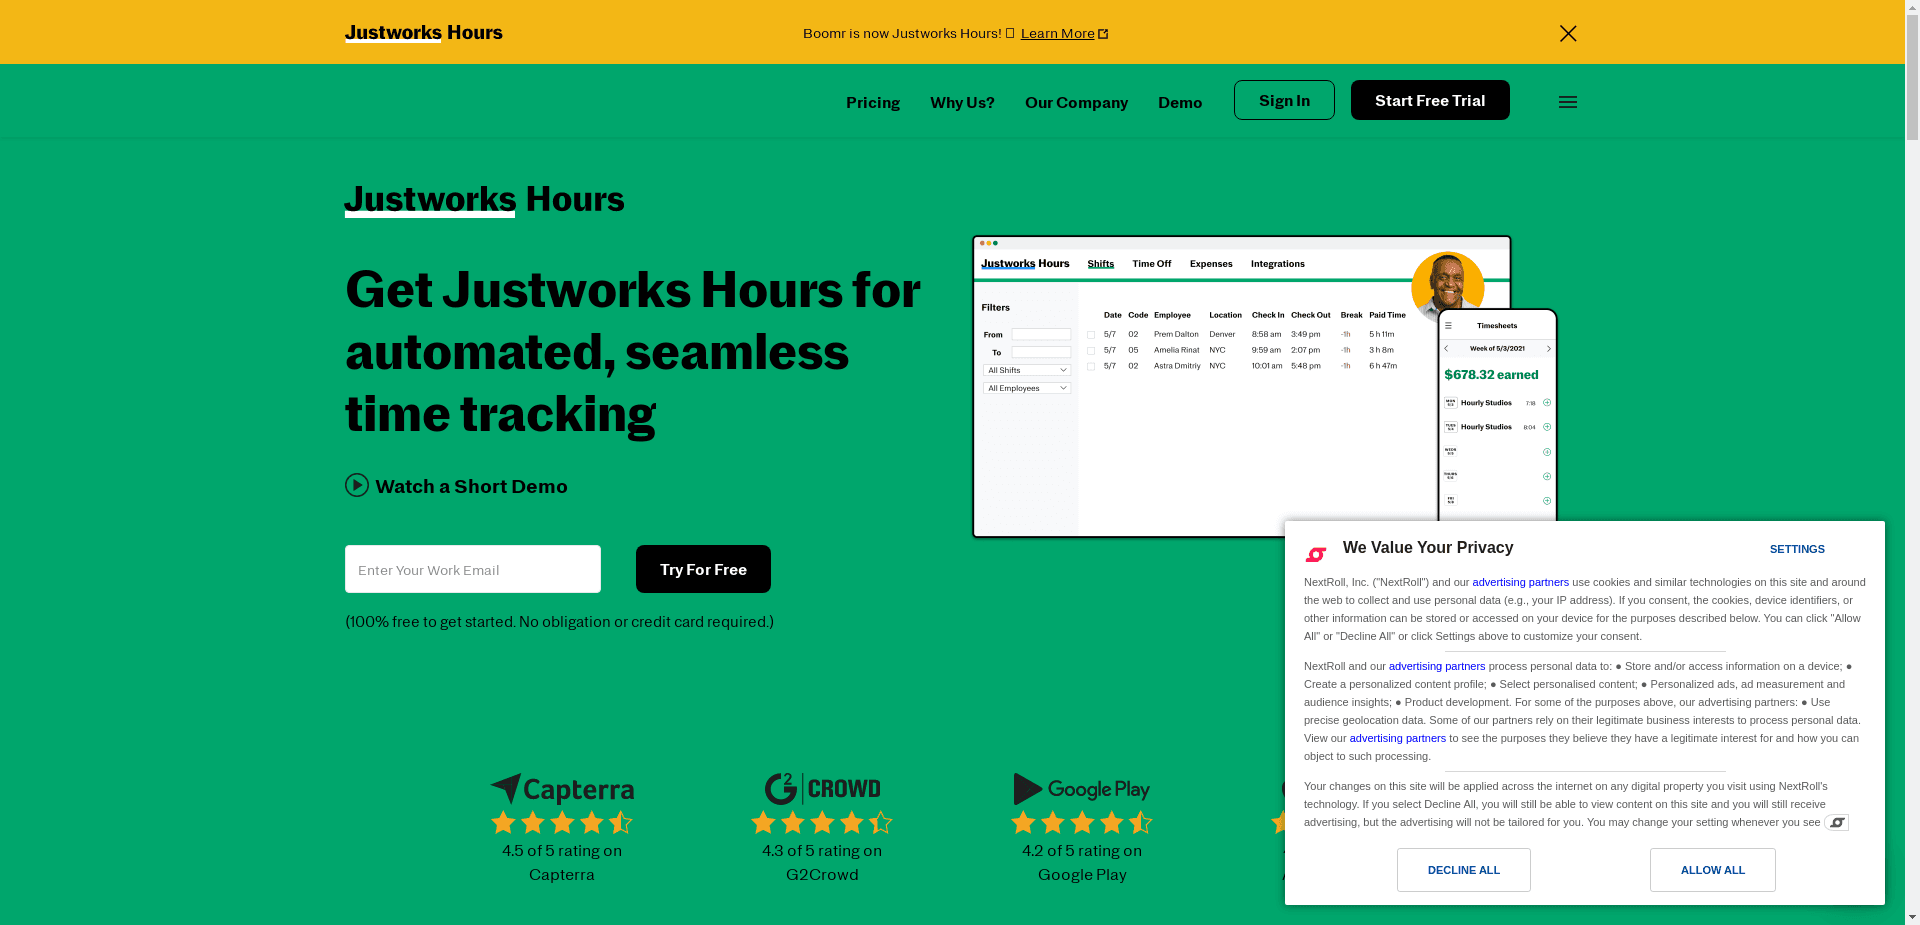Click the Enter Your Work Email field
This screenshot has width=1920, height=925.
[x=472, y=569]
